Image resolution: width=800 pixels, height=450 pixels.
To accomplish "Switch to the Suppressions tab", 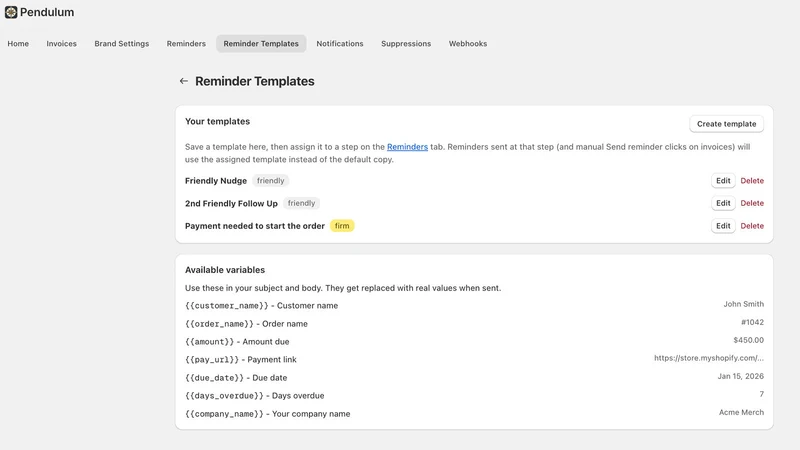I will point(406,44).
